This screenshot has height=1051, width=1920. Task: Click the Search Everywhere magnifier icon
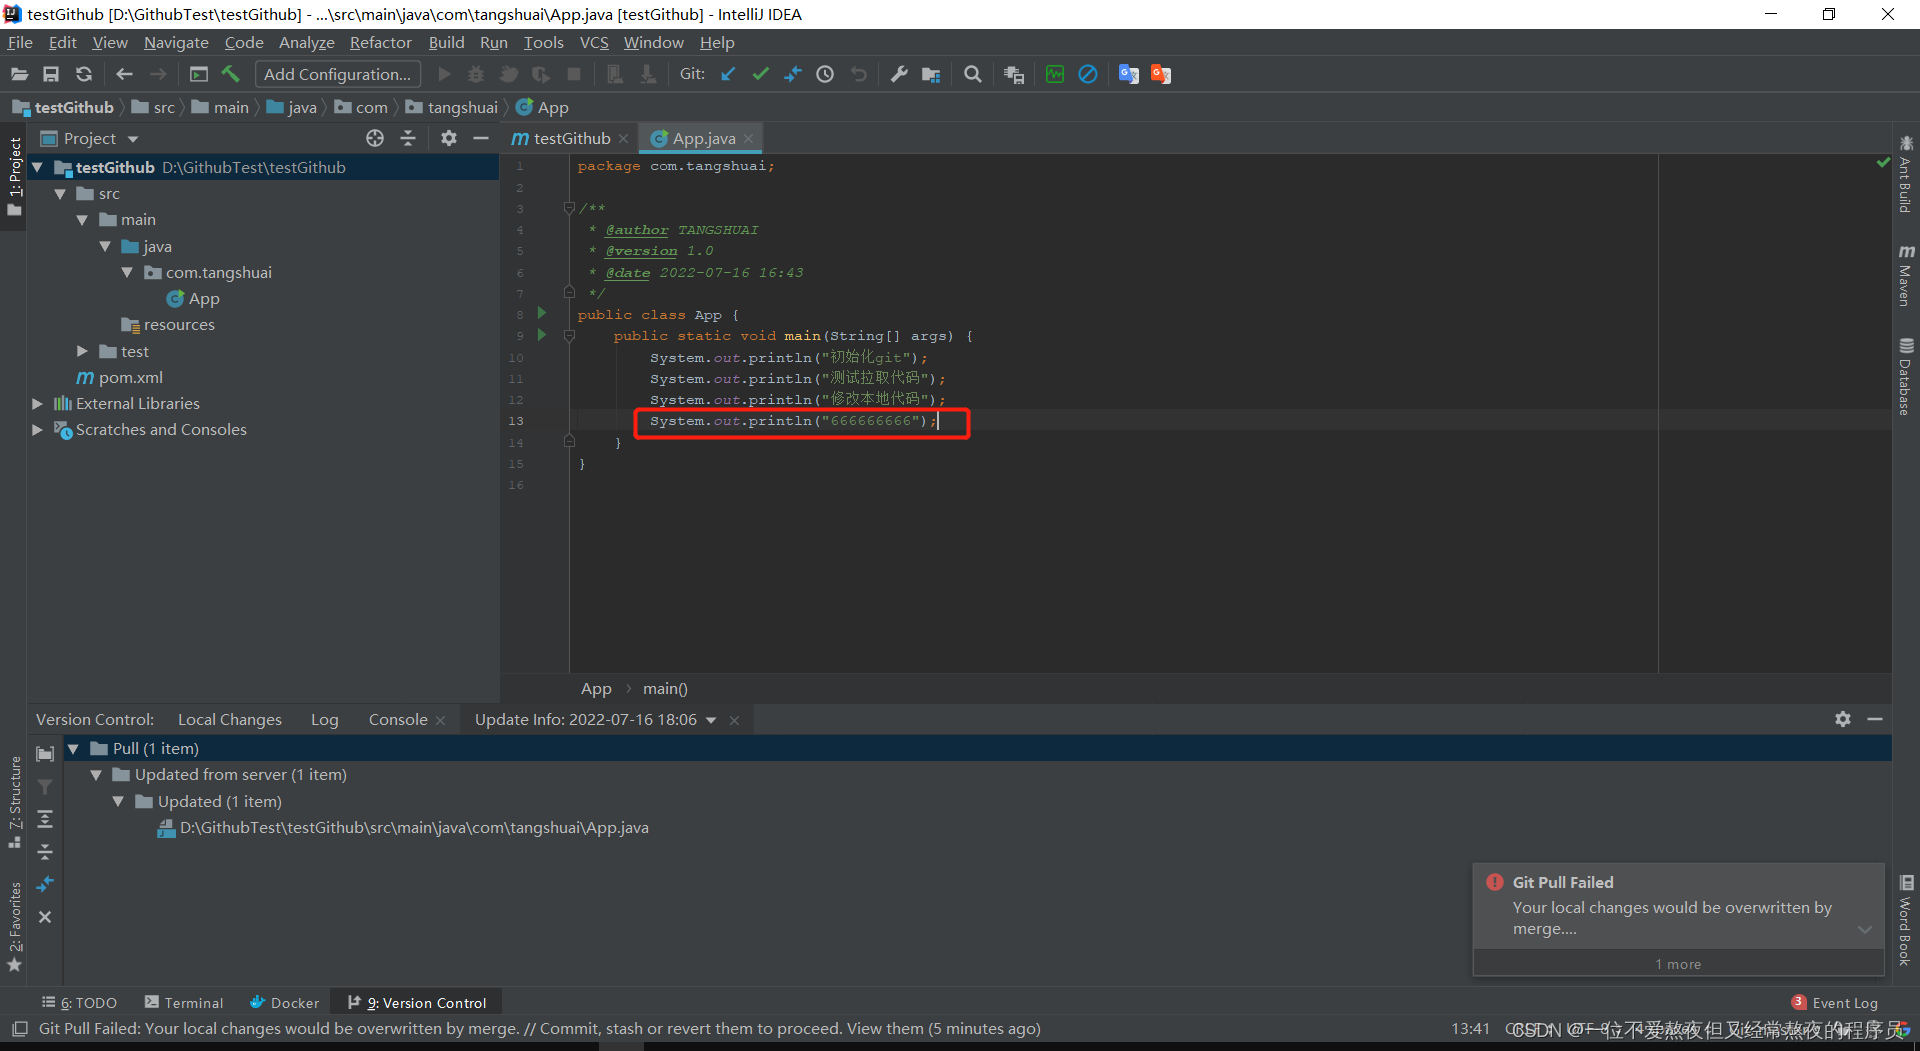click(972, 74)
